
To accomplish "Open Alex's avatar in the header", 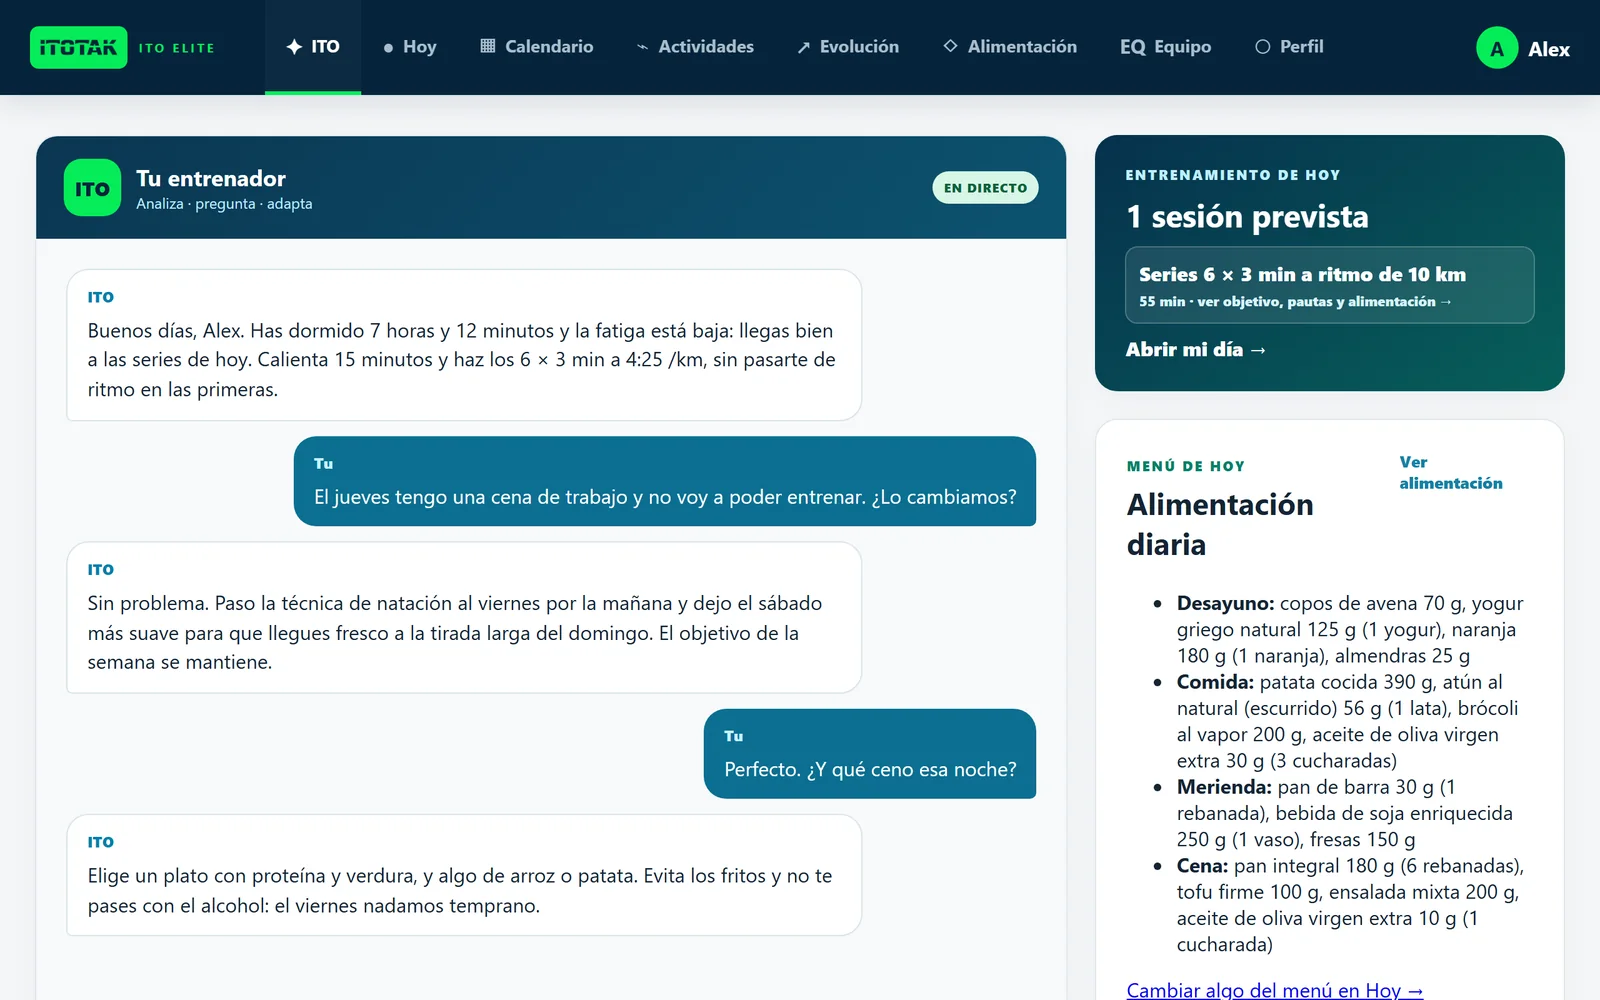I will coord(1497,48).
